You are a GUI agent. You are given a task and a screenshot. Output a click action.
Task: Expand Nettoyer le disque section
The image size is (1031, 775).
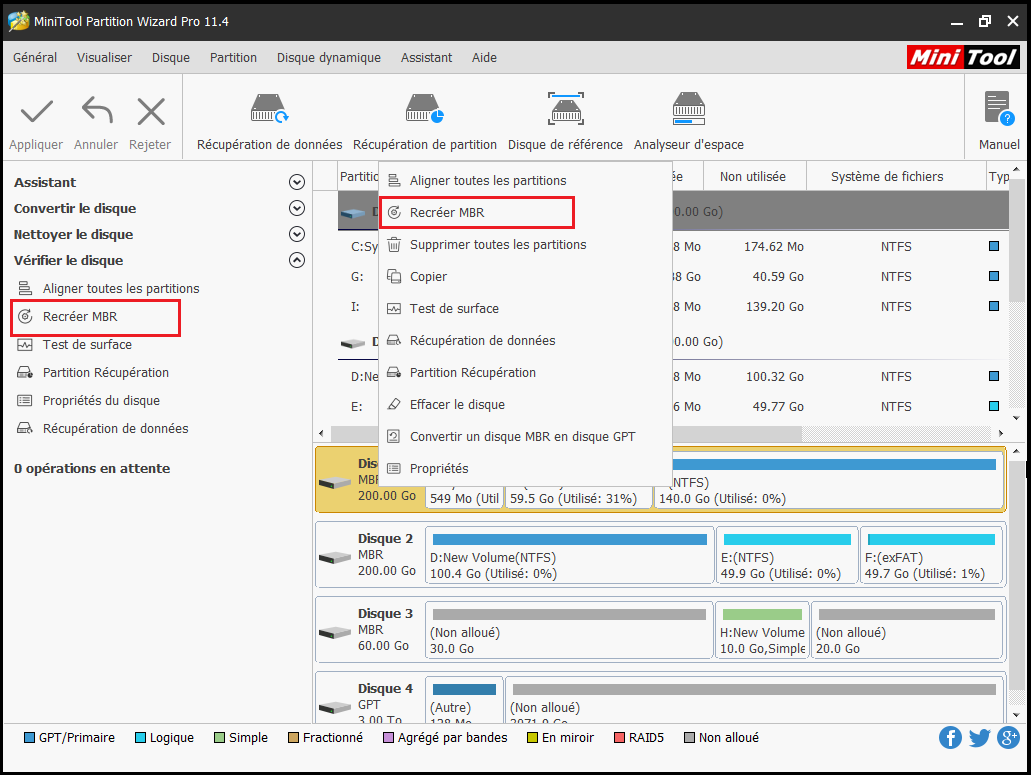297,234
